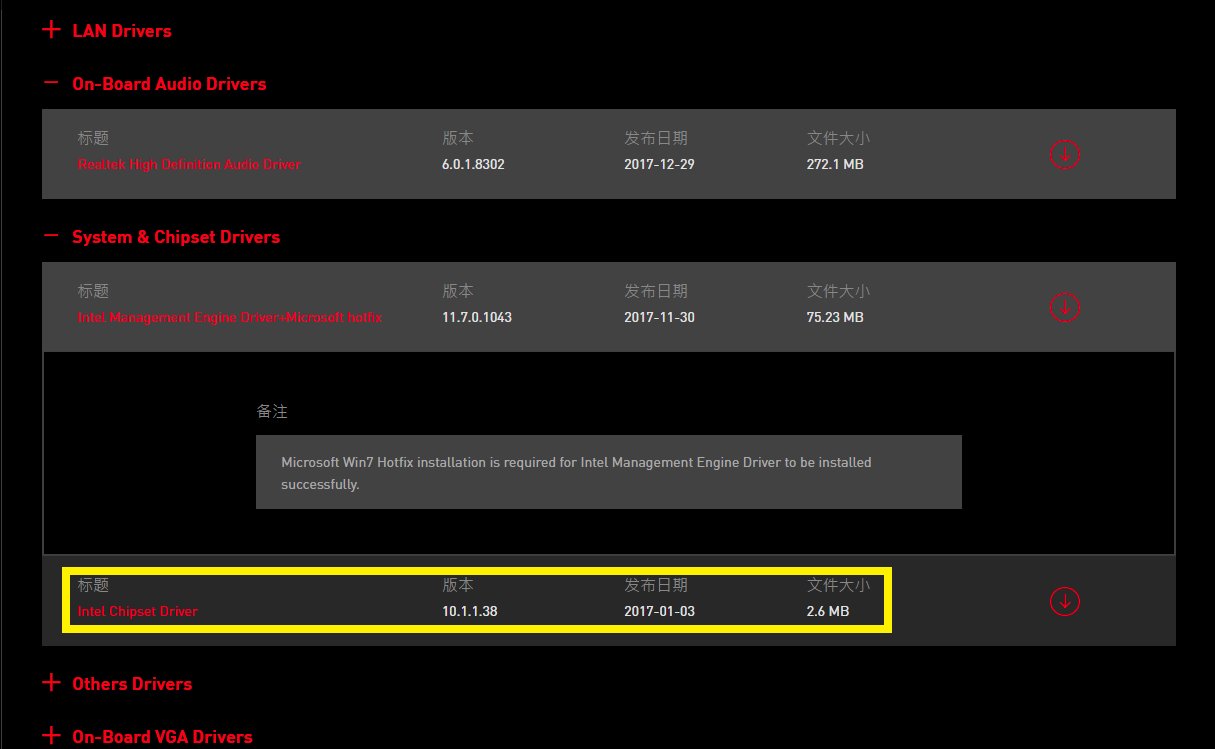Screen dimensions: 1215x749
Task: Click the version number 10.1.1.38
Action: [470, 611]
